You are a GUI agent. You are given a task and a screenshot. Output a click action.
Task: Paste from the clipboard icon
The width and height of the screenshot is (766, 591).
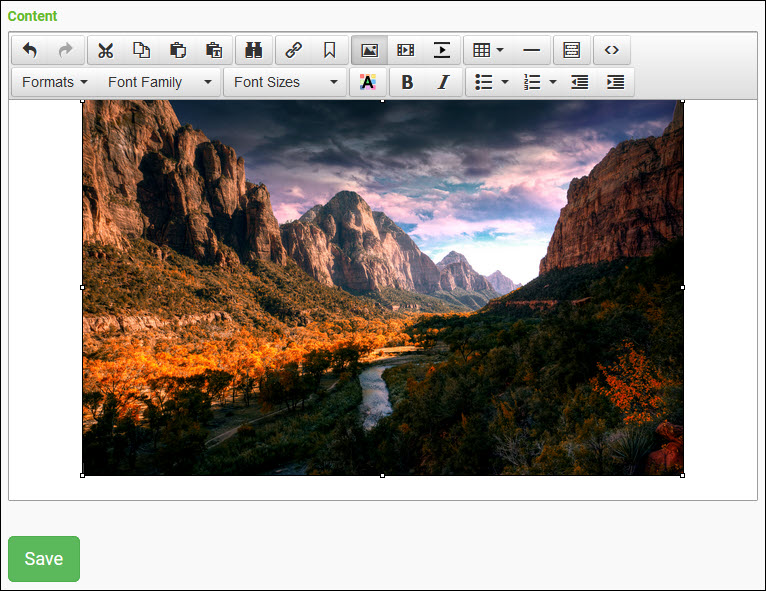pos(178,50)
